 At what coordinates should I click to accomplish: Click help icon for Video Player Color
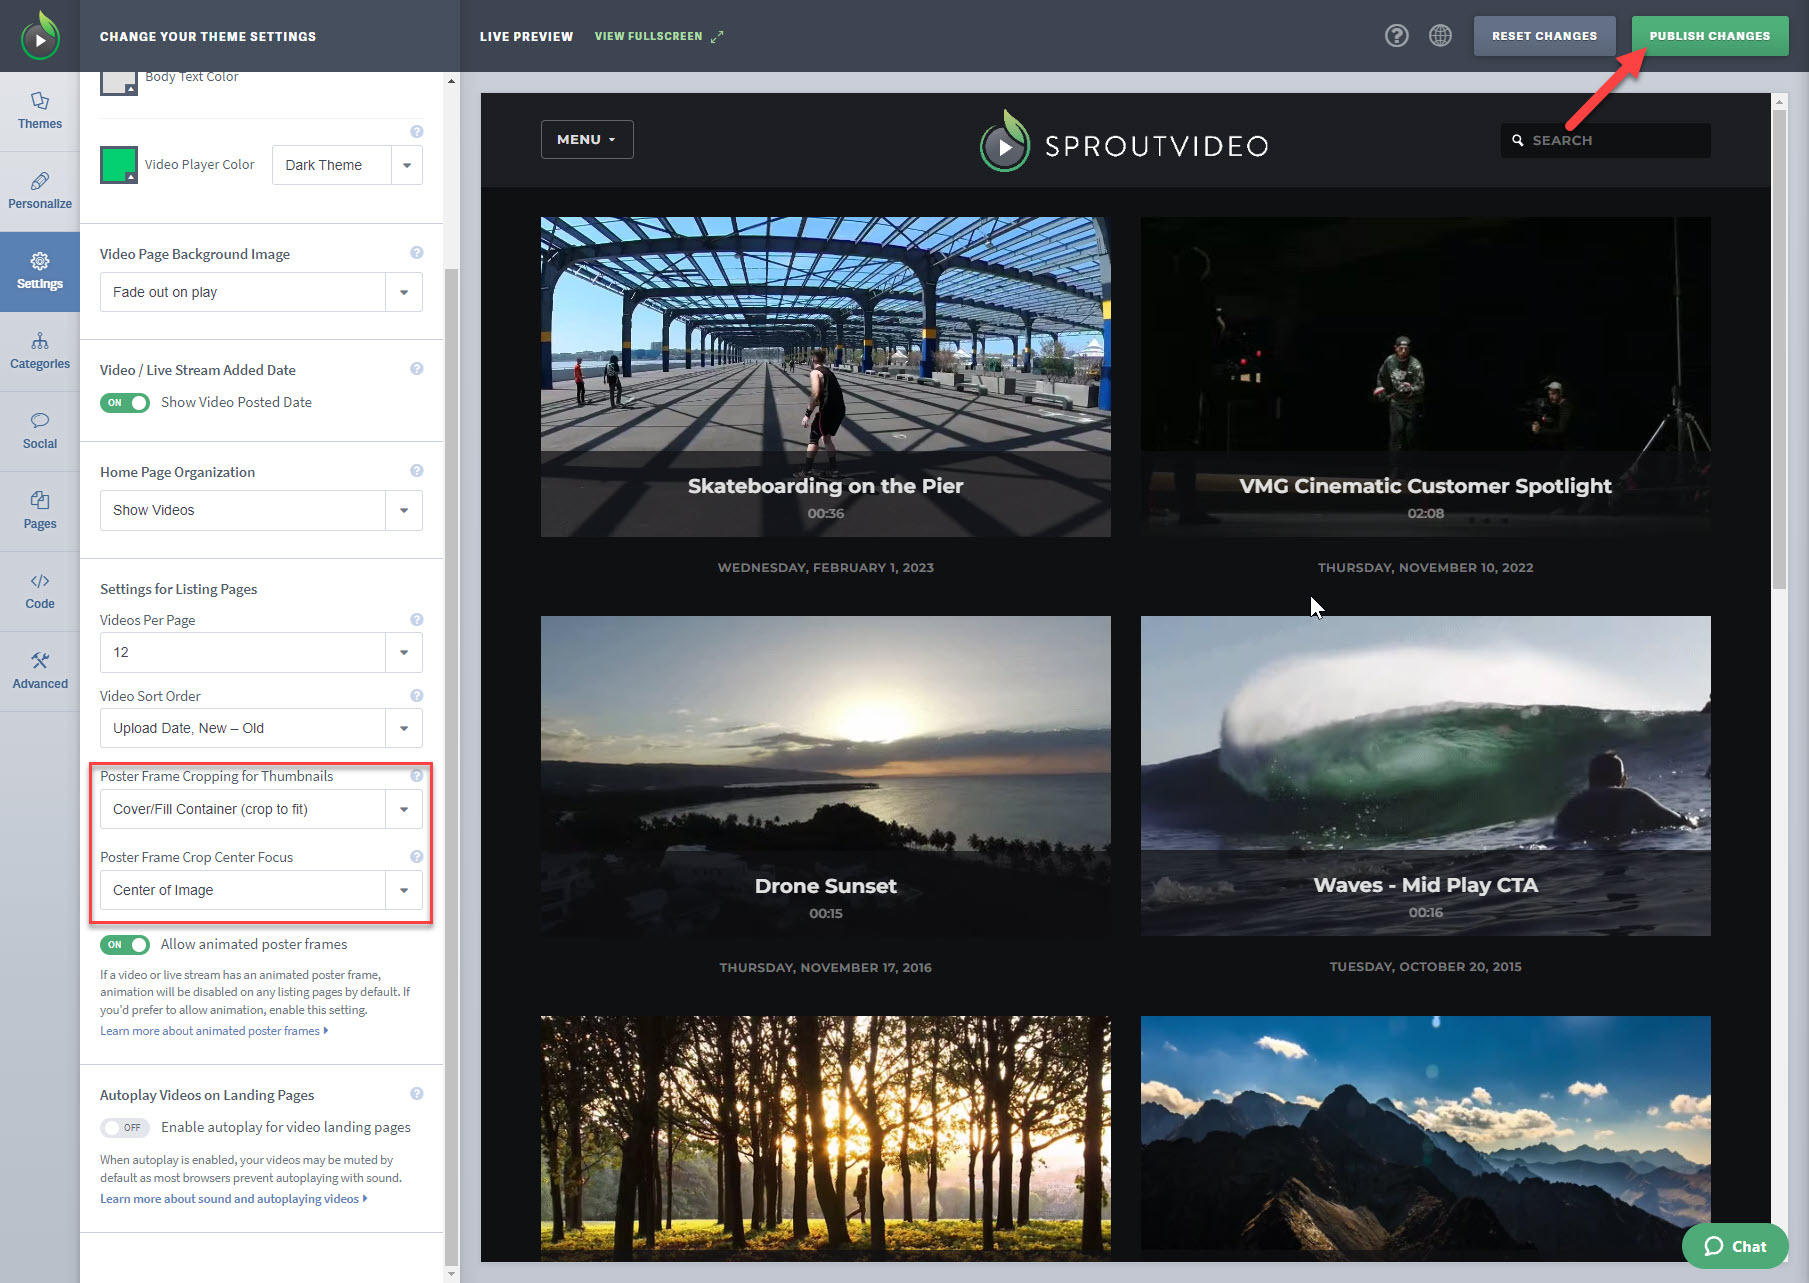tap(417, 132)
